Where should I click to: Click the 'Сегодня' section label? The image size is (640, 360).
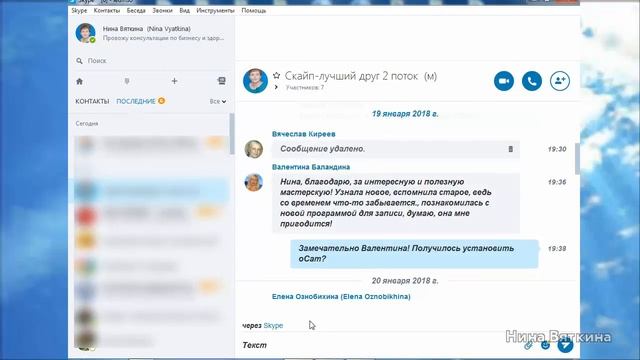coord(87,123)
